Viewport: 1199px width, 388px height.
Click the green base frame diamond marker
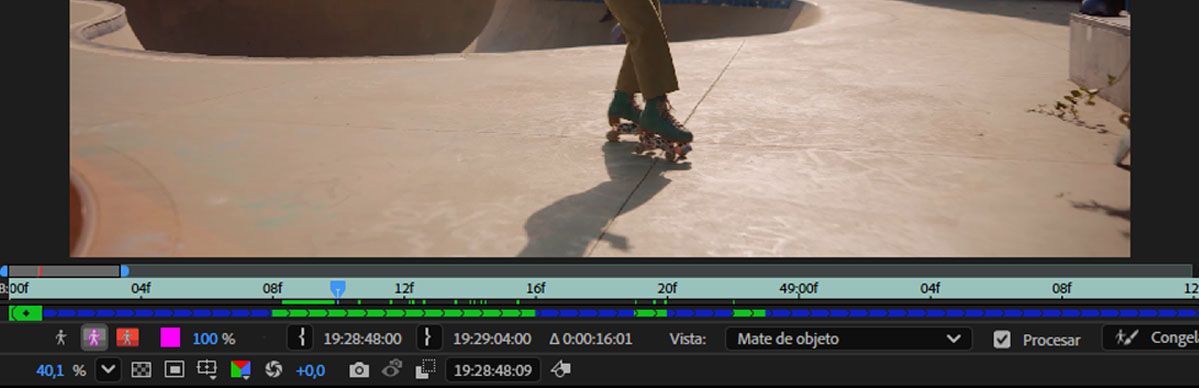pyautogui.click(x=27, y=313)
